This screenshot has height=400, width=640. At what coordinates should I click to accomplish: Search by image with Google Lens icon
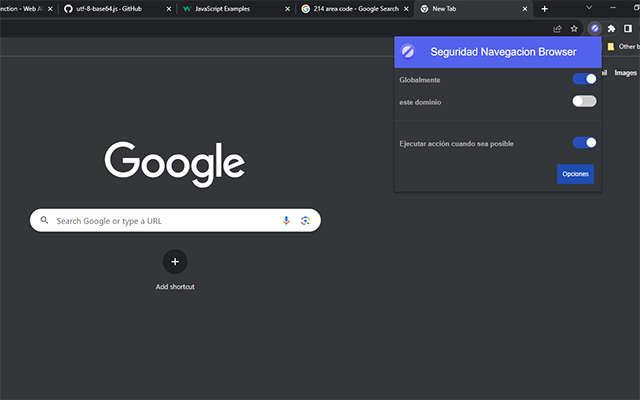305,220
